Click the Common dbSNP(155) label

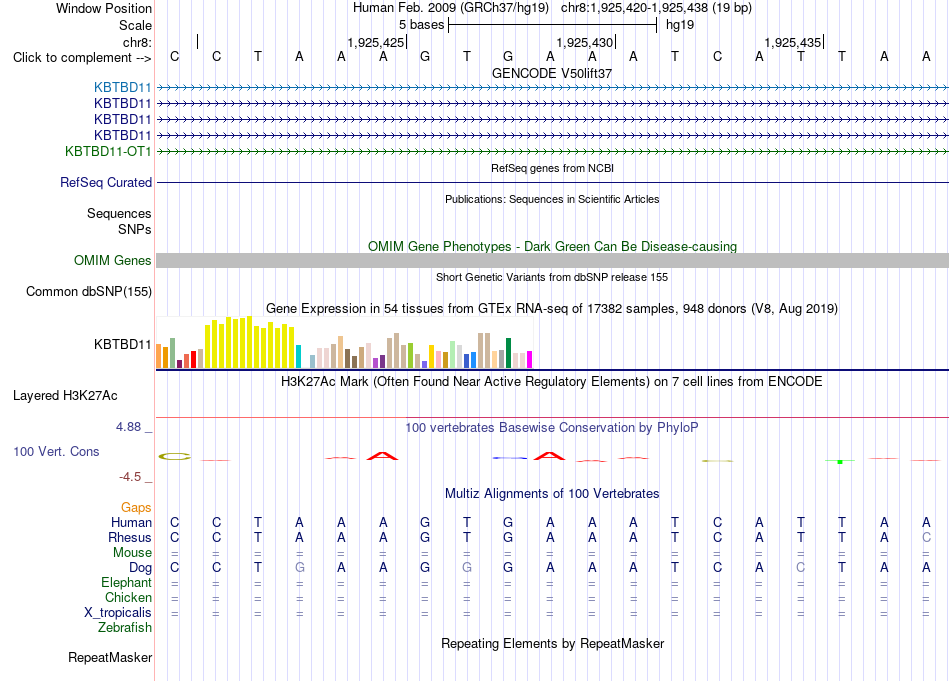(88, 291)
